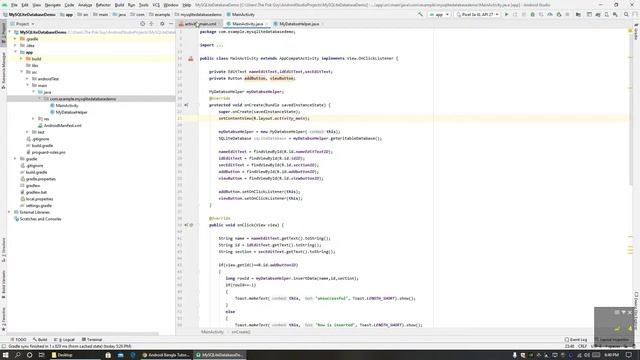Run the app with the green play button

click(x=507, y=14)
